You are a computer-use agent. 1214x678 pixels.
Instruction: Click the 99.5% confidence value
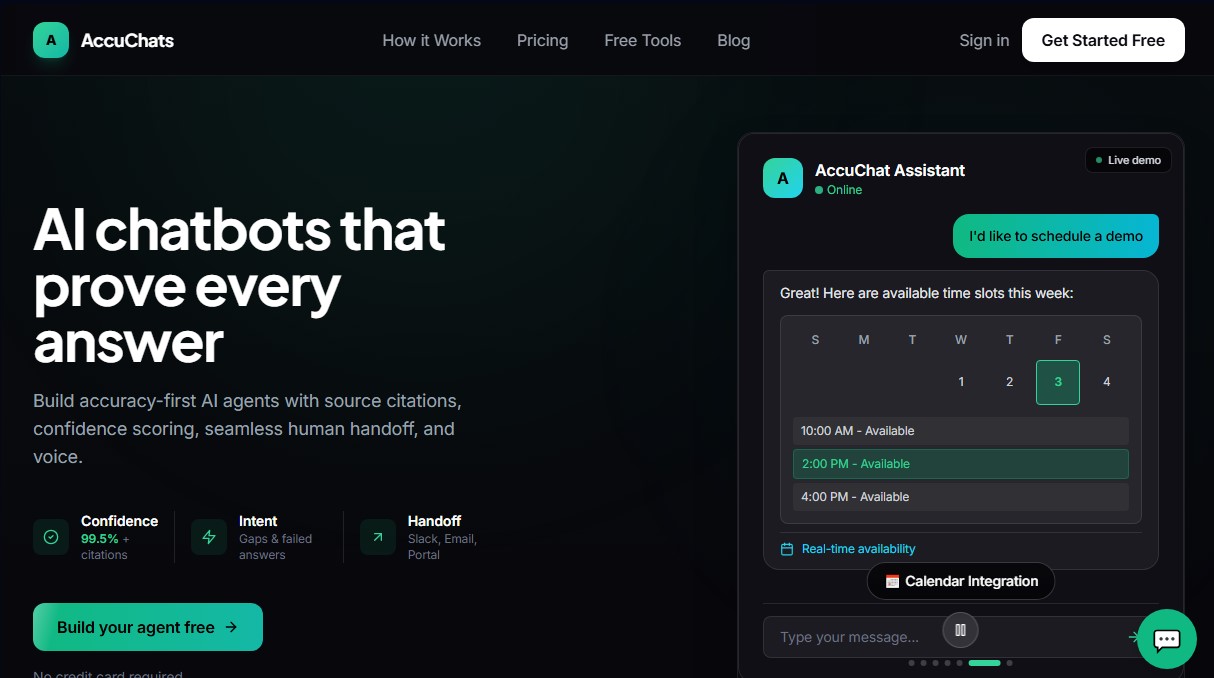click(100, 539)
